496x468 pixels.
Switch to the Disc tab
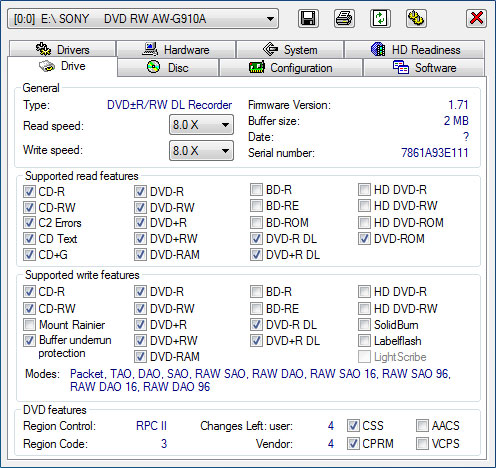coord(168,68)
